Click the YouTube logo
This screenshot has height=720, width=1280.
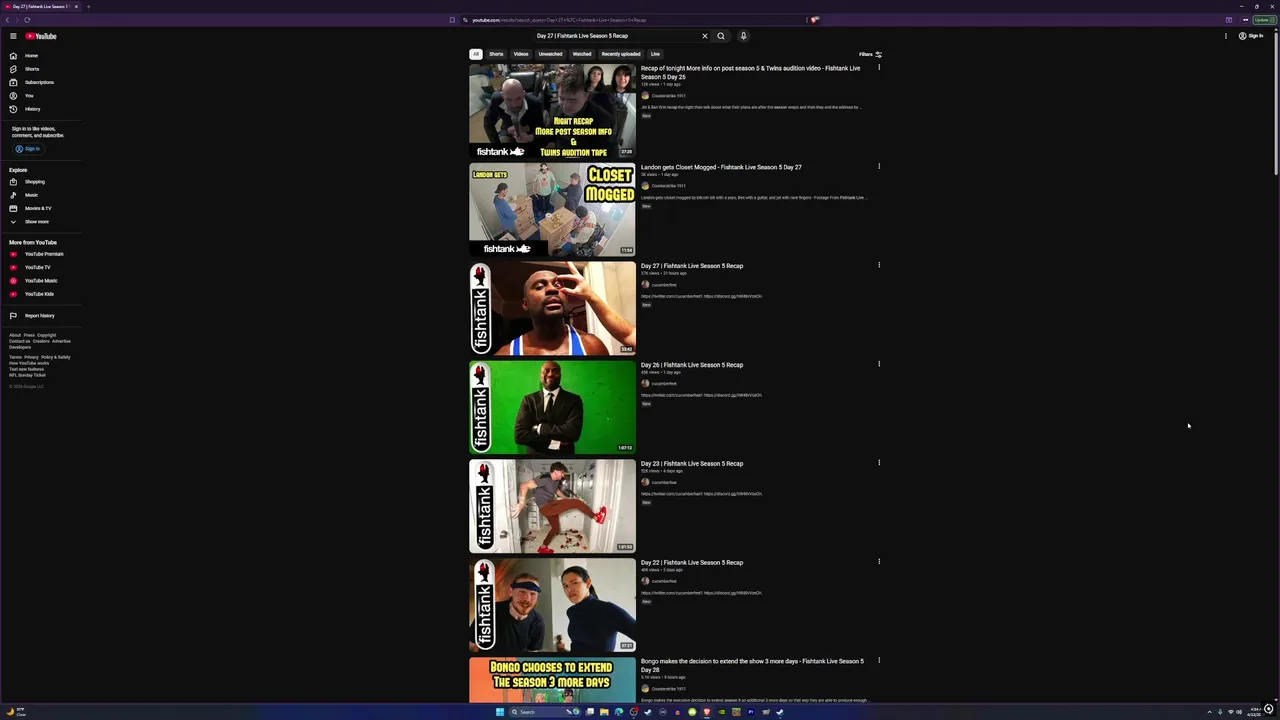point(41,36)
